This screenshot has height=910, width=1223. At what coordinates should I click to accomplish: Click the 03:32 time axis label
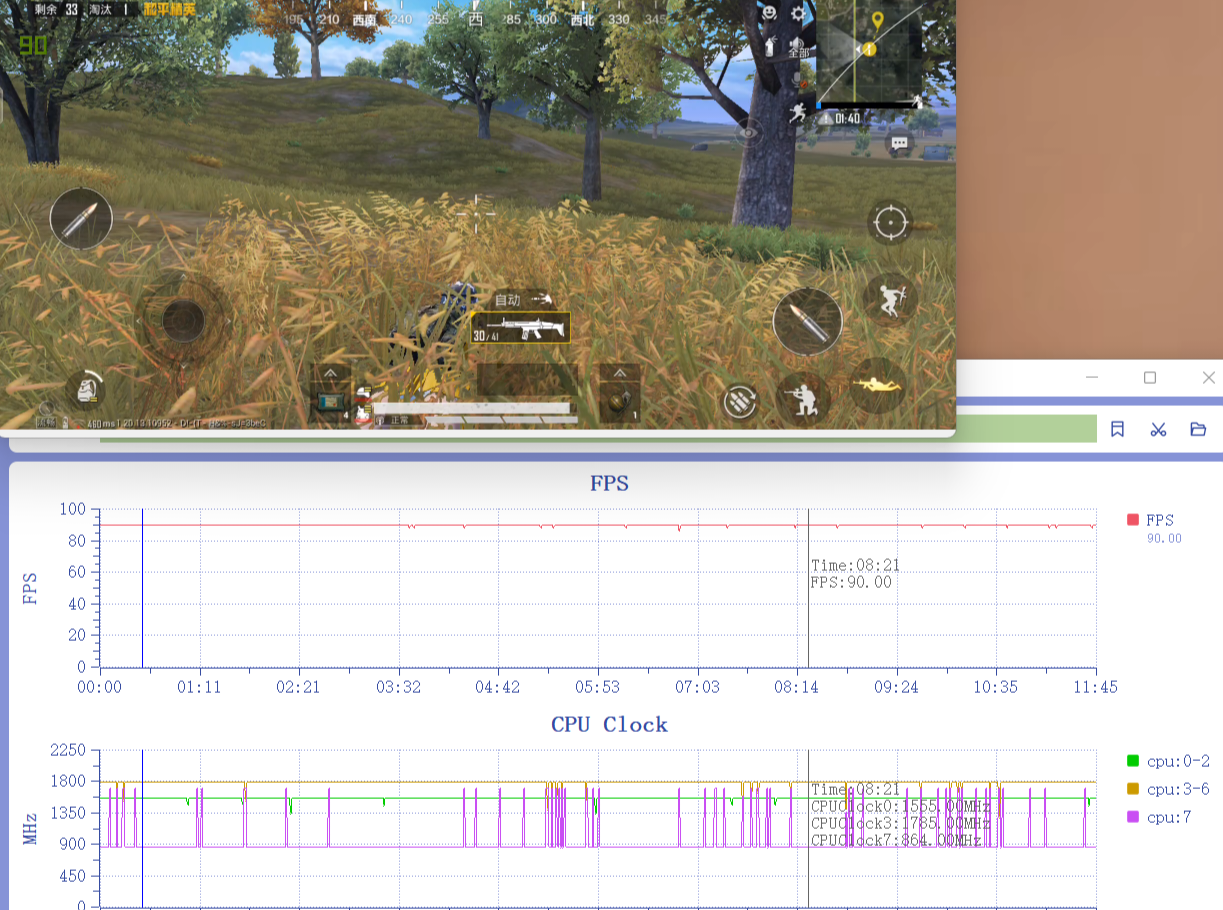[399, 687]
